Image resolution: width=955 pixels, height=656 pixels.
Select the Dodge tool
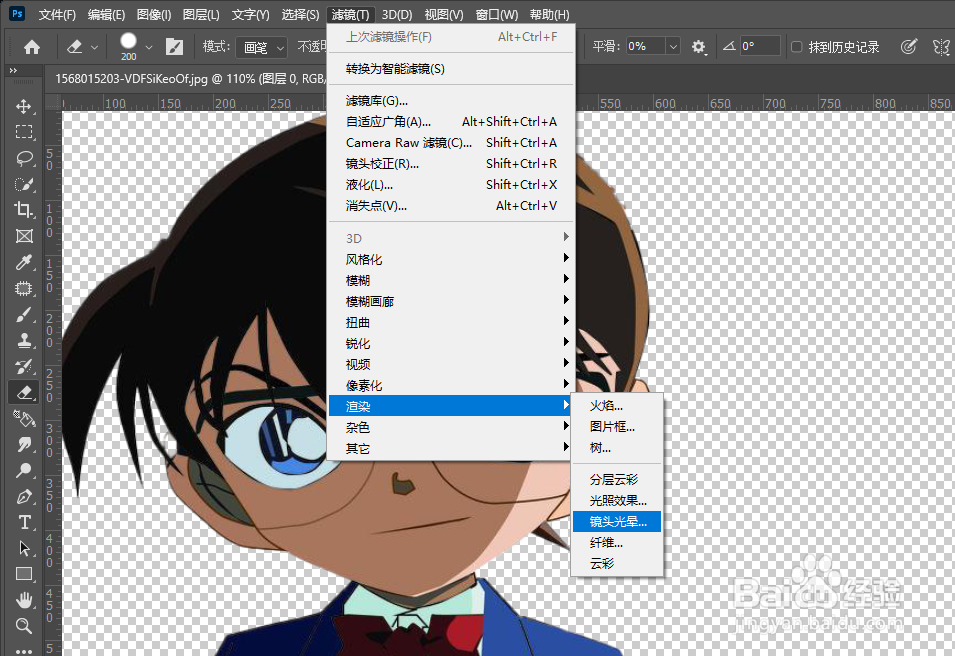point(24,470)
